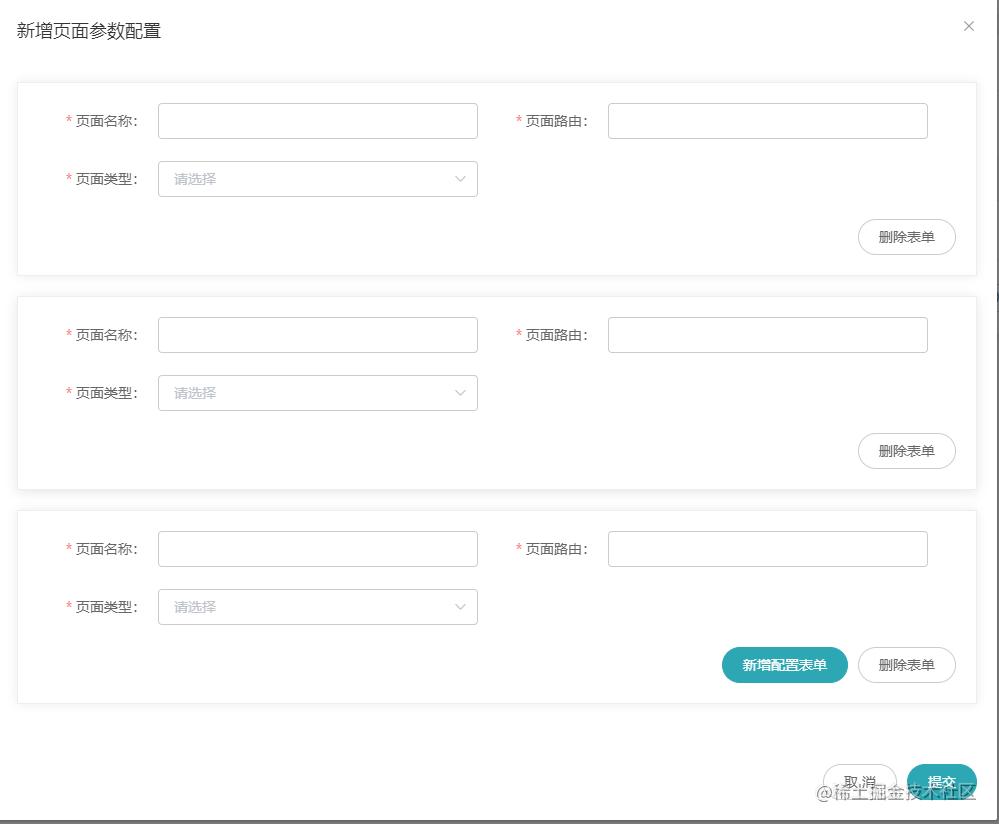This screenshot has height=824, width=999.
Task: Remove the third form using 删除表单
Action: click(906, 665)
